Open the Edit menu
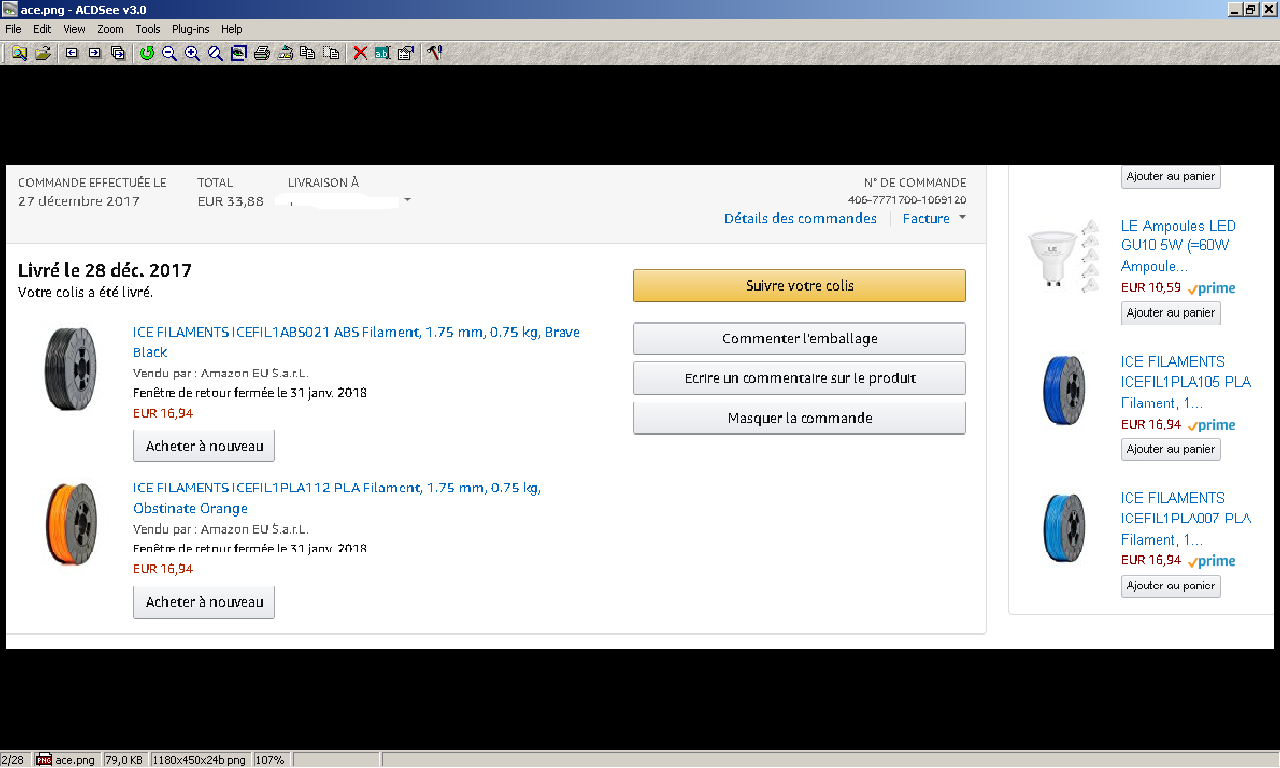1280x768 pixels. pos(42,29)
